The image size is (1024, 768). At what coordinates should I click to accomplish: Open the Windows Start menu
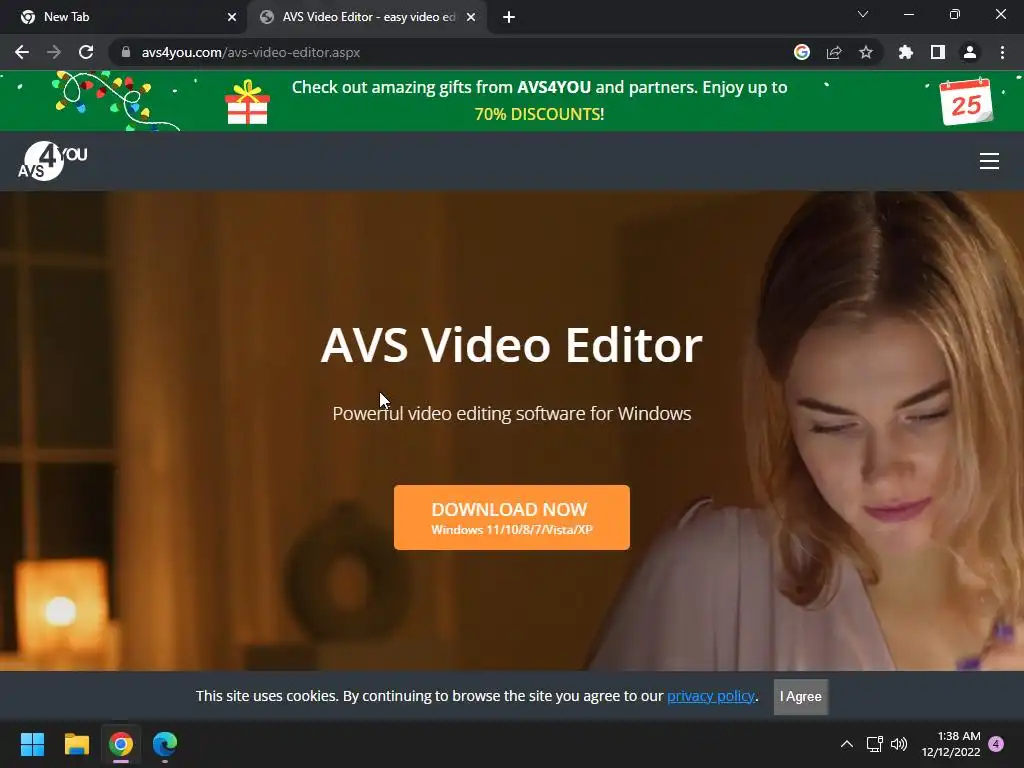pyautogui.click(x=32, y=744)
